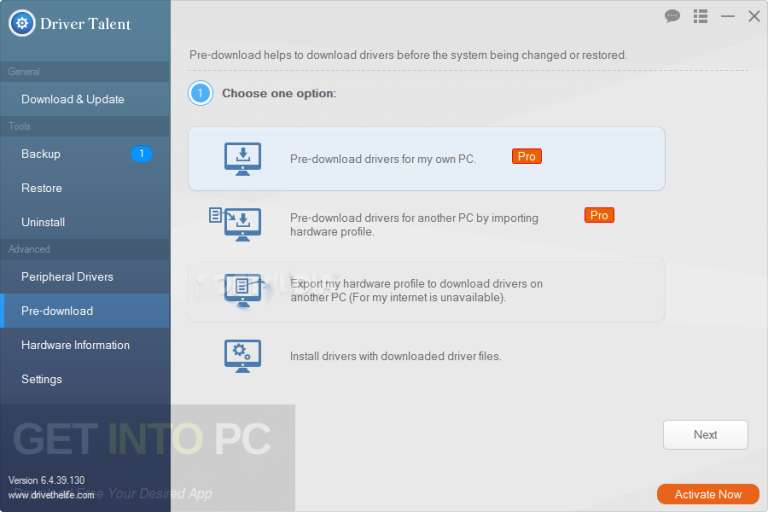Screen dimensions: 768x512
Task: Click the Version 6.4.39.130 text
Action: pos(47,480)
